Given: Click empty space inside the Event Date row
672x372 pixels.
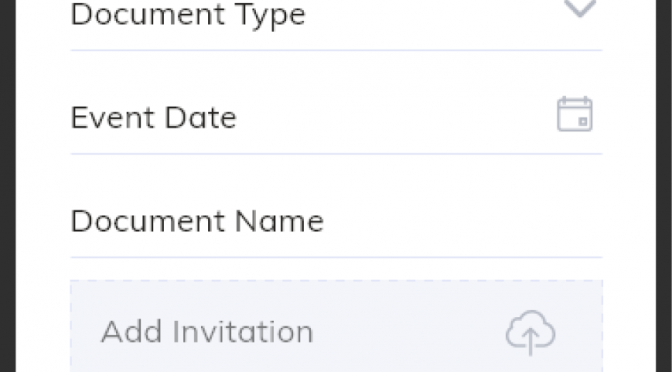Looking at the screenshot, I should click(x=394, y=117).
